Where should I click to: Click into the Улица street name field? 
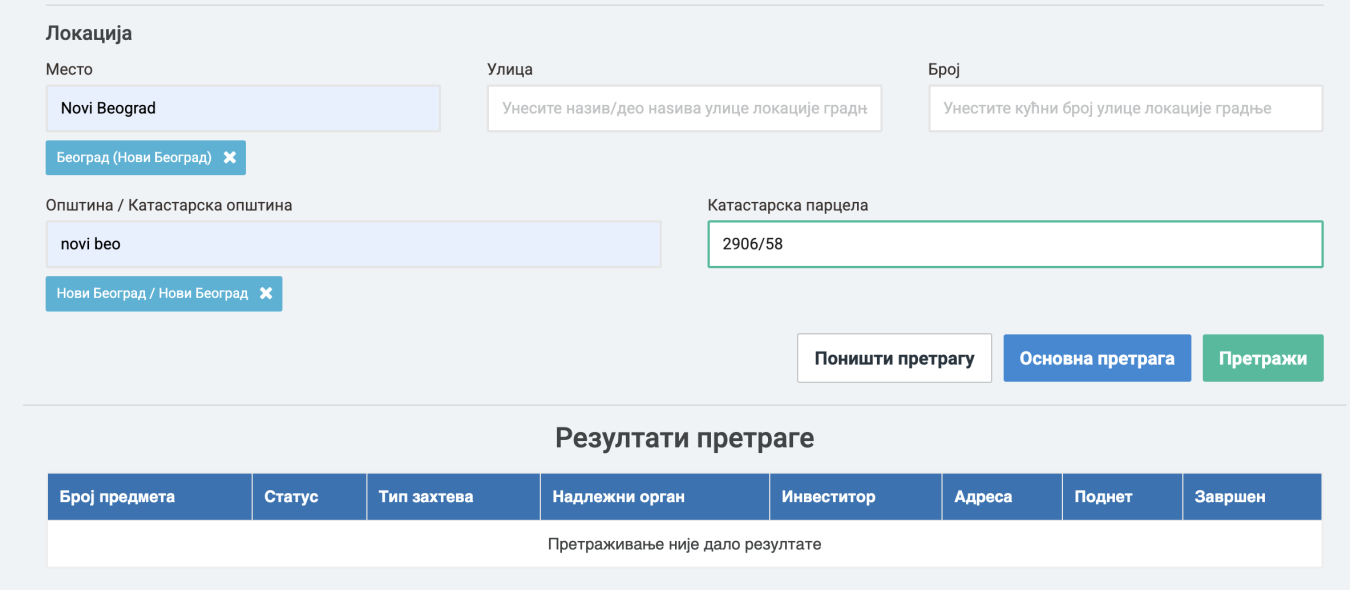pyautogui.click(x=684, y=108)
